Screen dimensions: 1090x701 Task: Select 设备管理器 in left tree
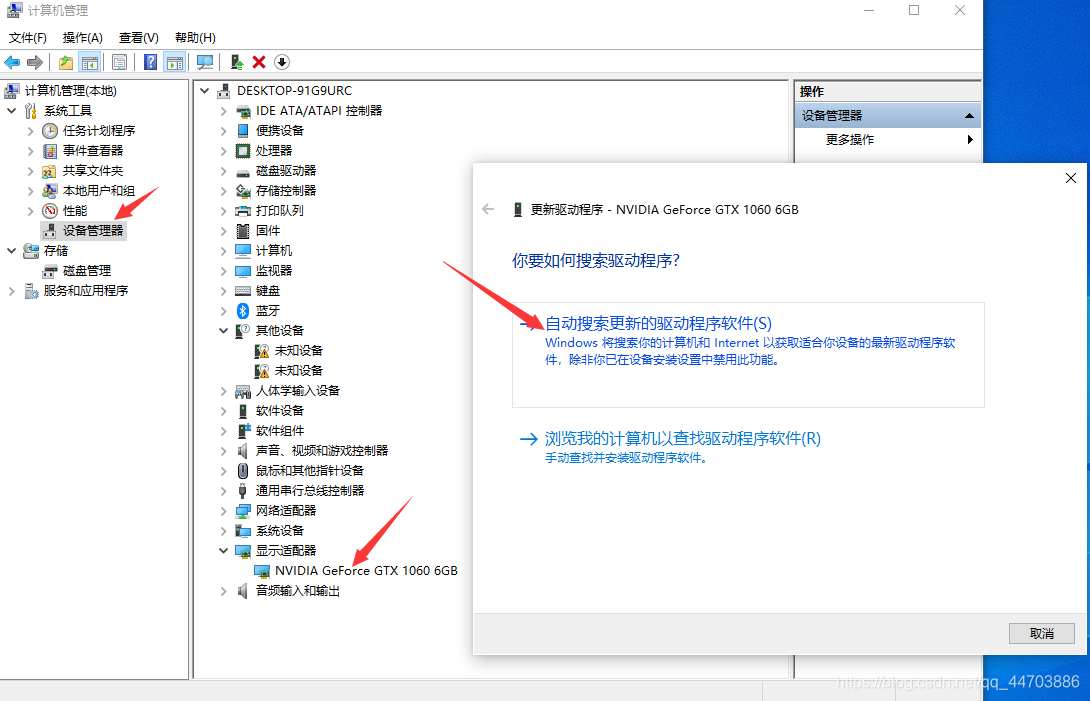92,231
